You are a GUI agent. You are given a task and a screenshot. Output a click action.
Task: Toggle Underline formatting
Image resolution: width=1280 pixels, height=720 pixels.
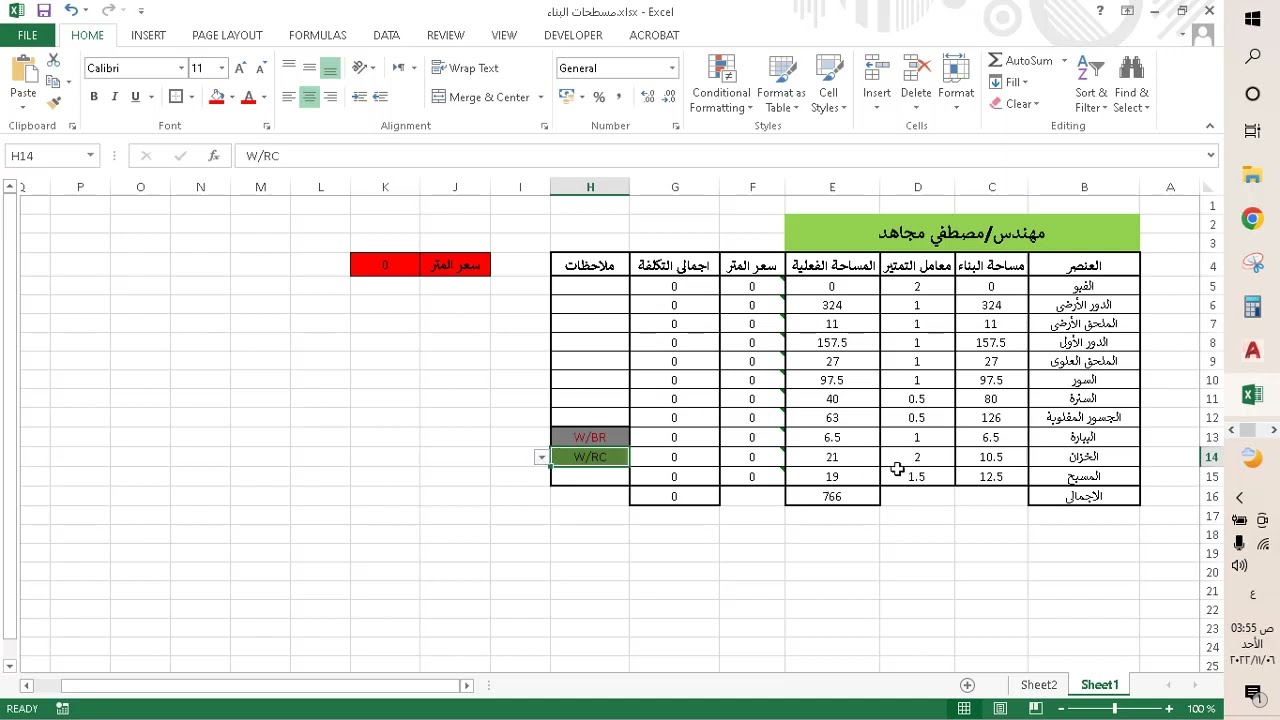(x=135, y=97)
